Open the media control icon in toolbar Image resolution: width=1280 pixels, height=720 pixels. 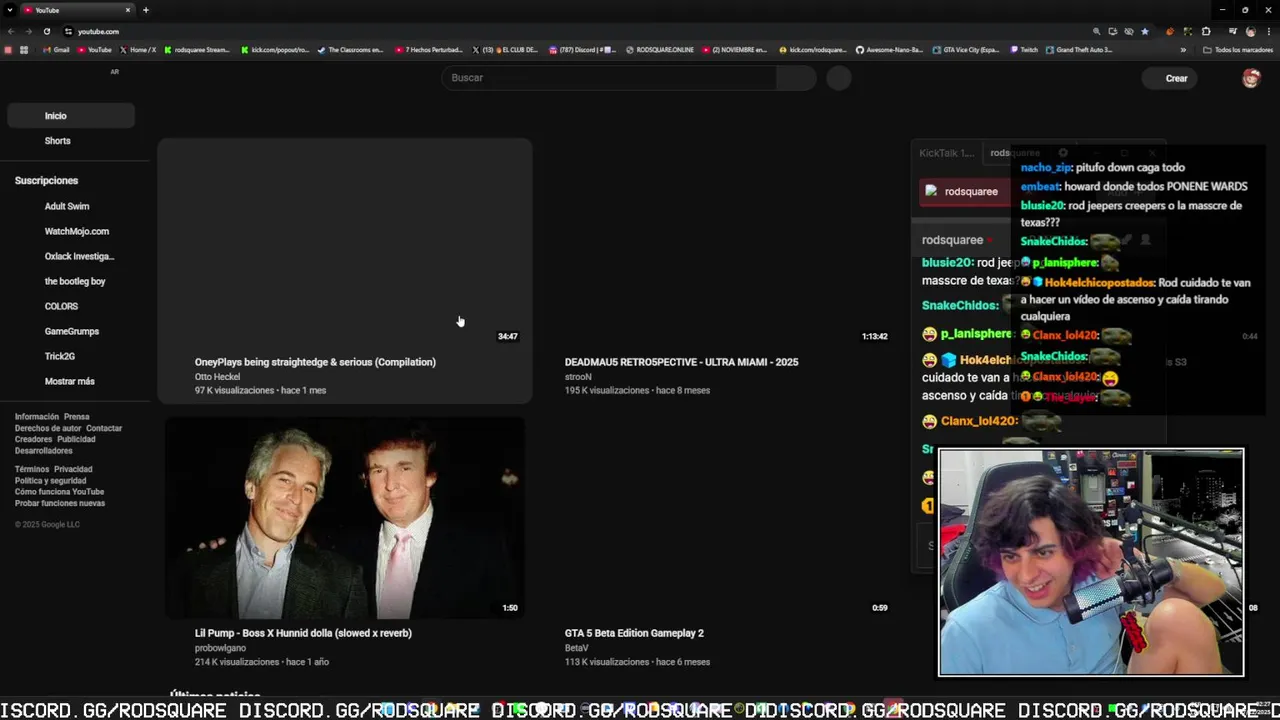click(1233, 31)
